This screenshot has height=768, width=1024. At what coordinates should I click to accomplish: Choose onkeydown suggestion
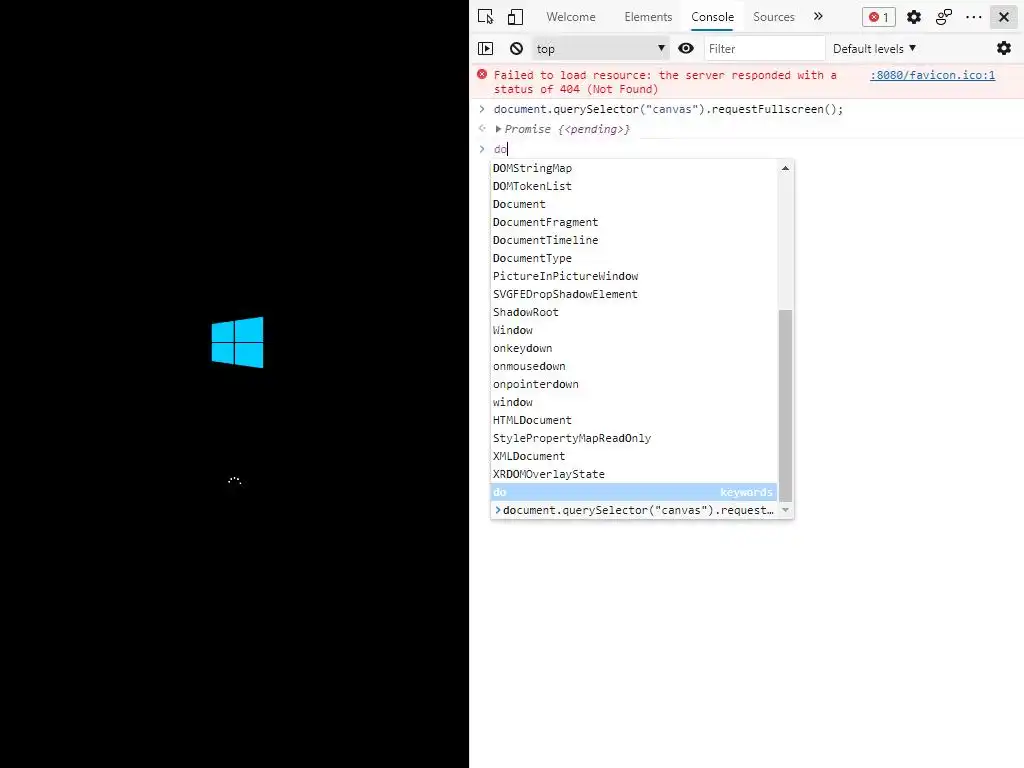pyautogui.click(x=634, y=348)
